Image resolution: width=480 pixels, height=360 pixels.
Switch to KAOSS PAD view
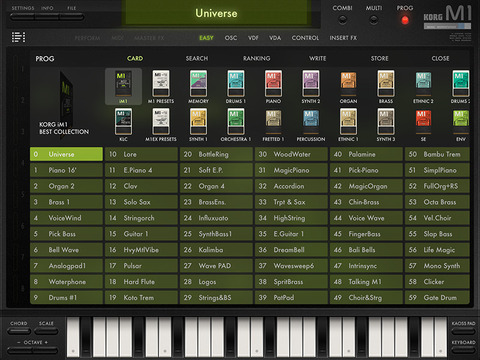pos(463,331)
